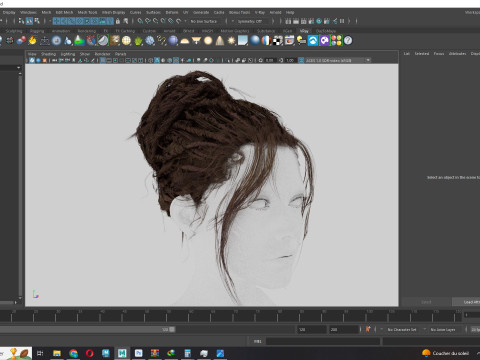Click the Attribute Editor Selected menu
Viewport: 480px width, 360px height.
point(422,53)
